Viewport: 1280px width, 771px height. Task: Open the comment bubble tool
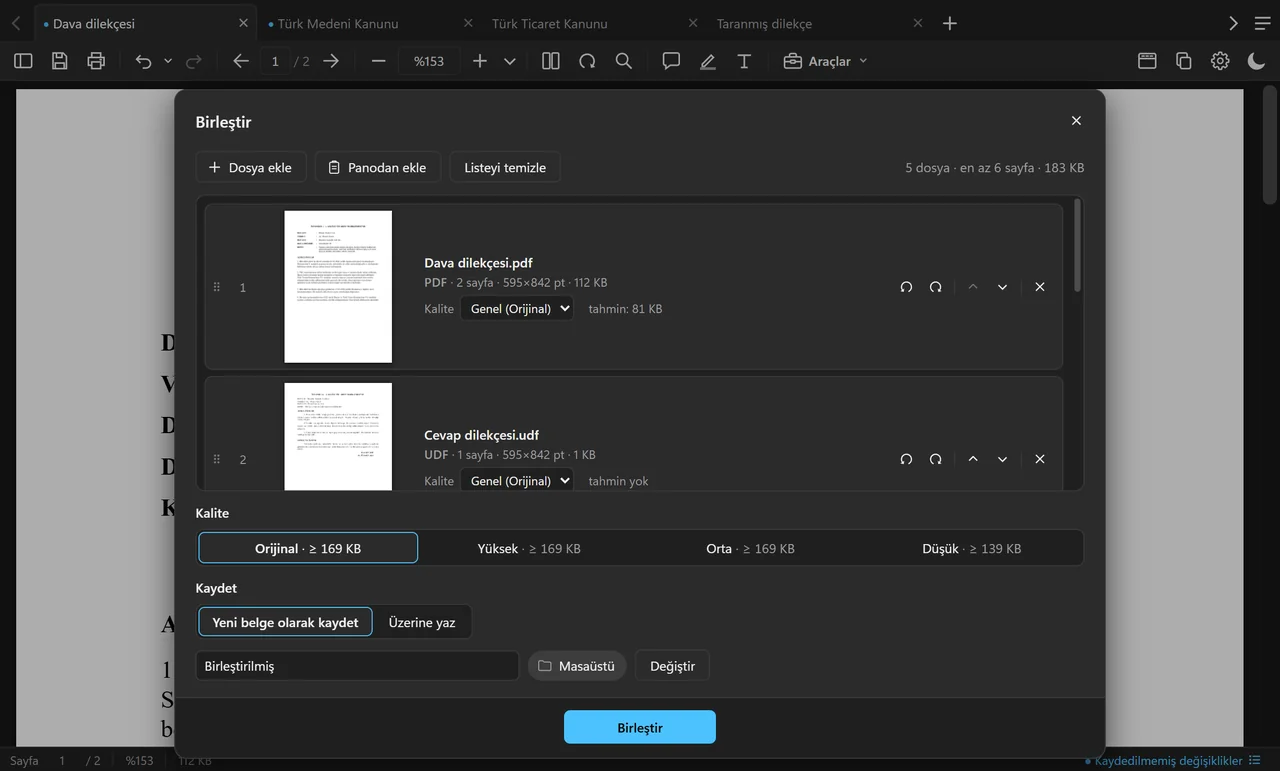coord(671,61)
